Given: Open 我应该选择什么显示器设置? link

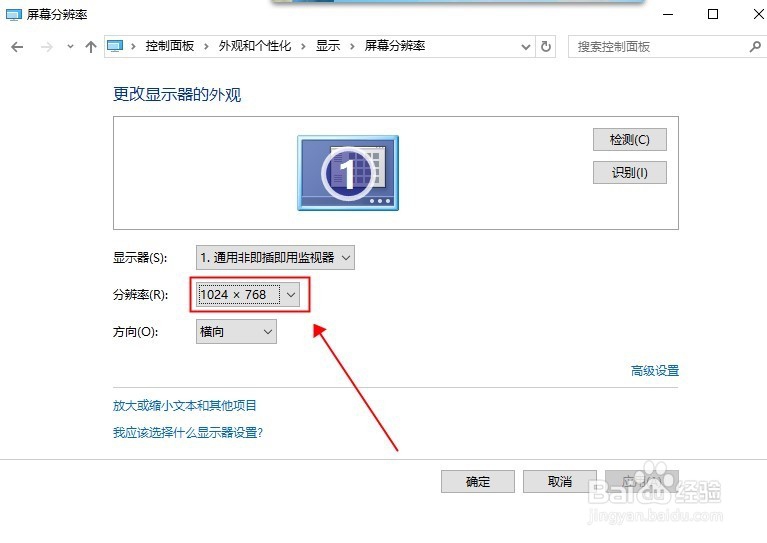Looking at the screenshot, I should (x=188, y=432).
